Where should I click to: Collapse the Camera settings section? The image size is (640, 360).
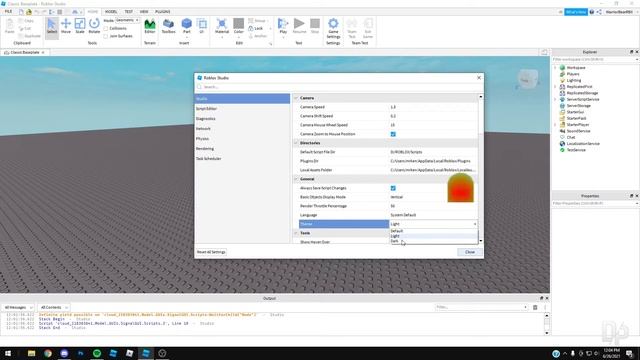pyautogui.click(x=296, y=98)
